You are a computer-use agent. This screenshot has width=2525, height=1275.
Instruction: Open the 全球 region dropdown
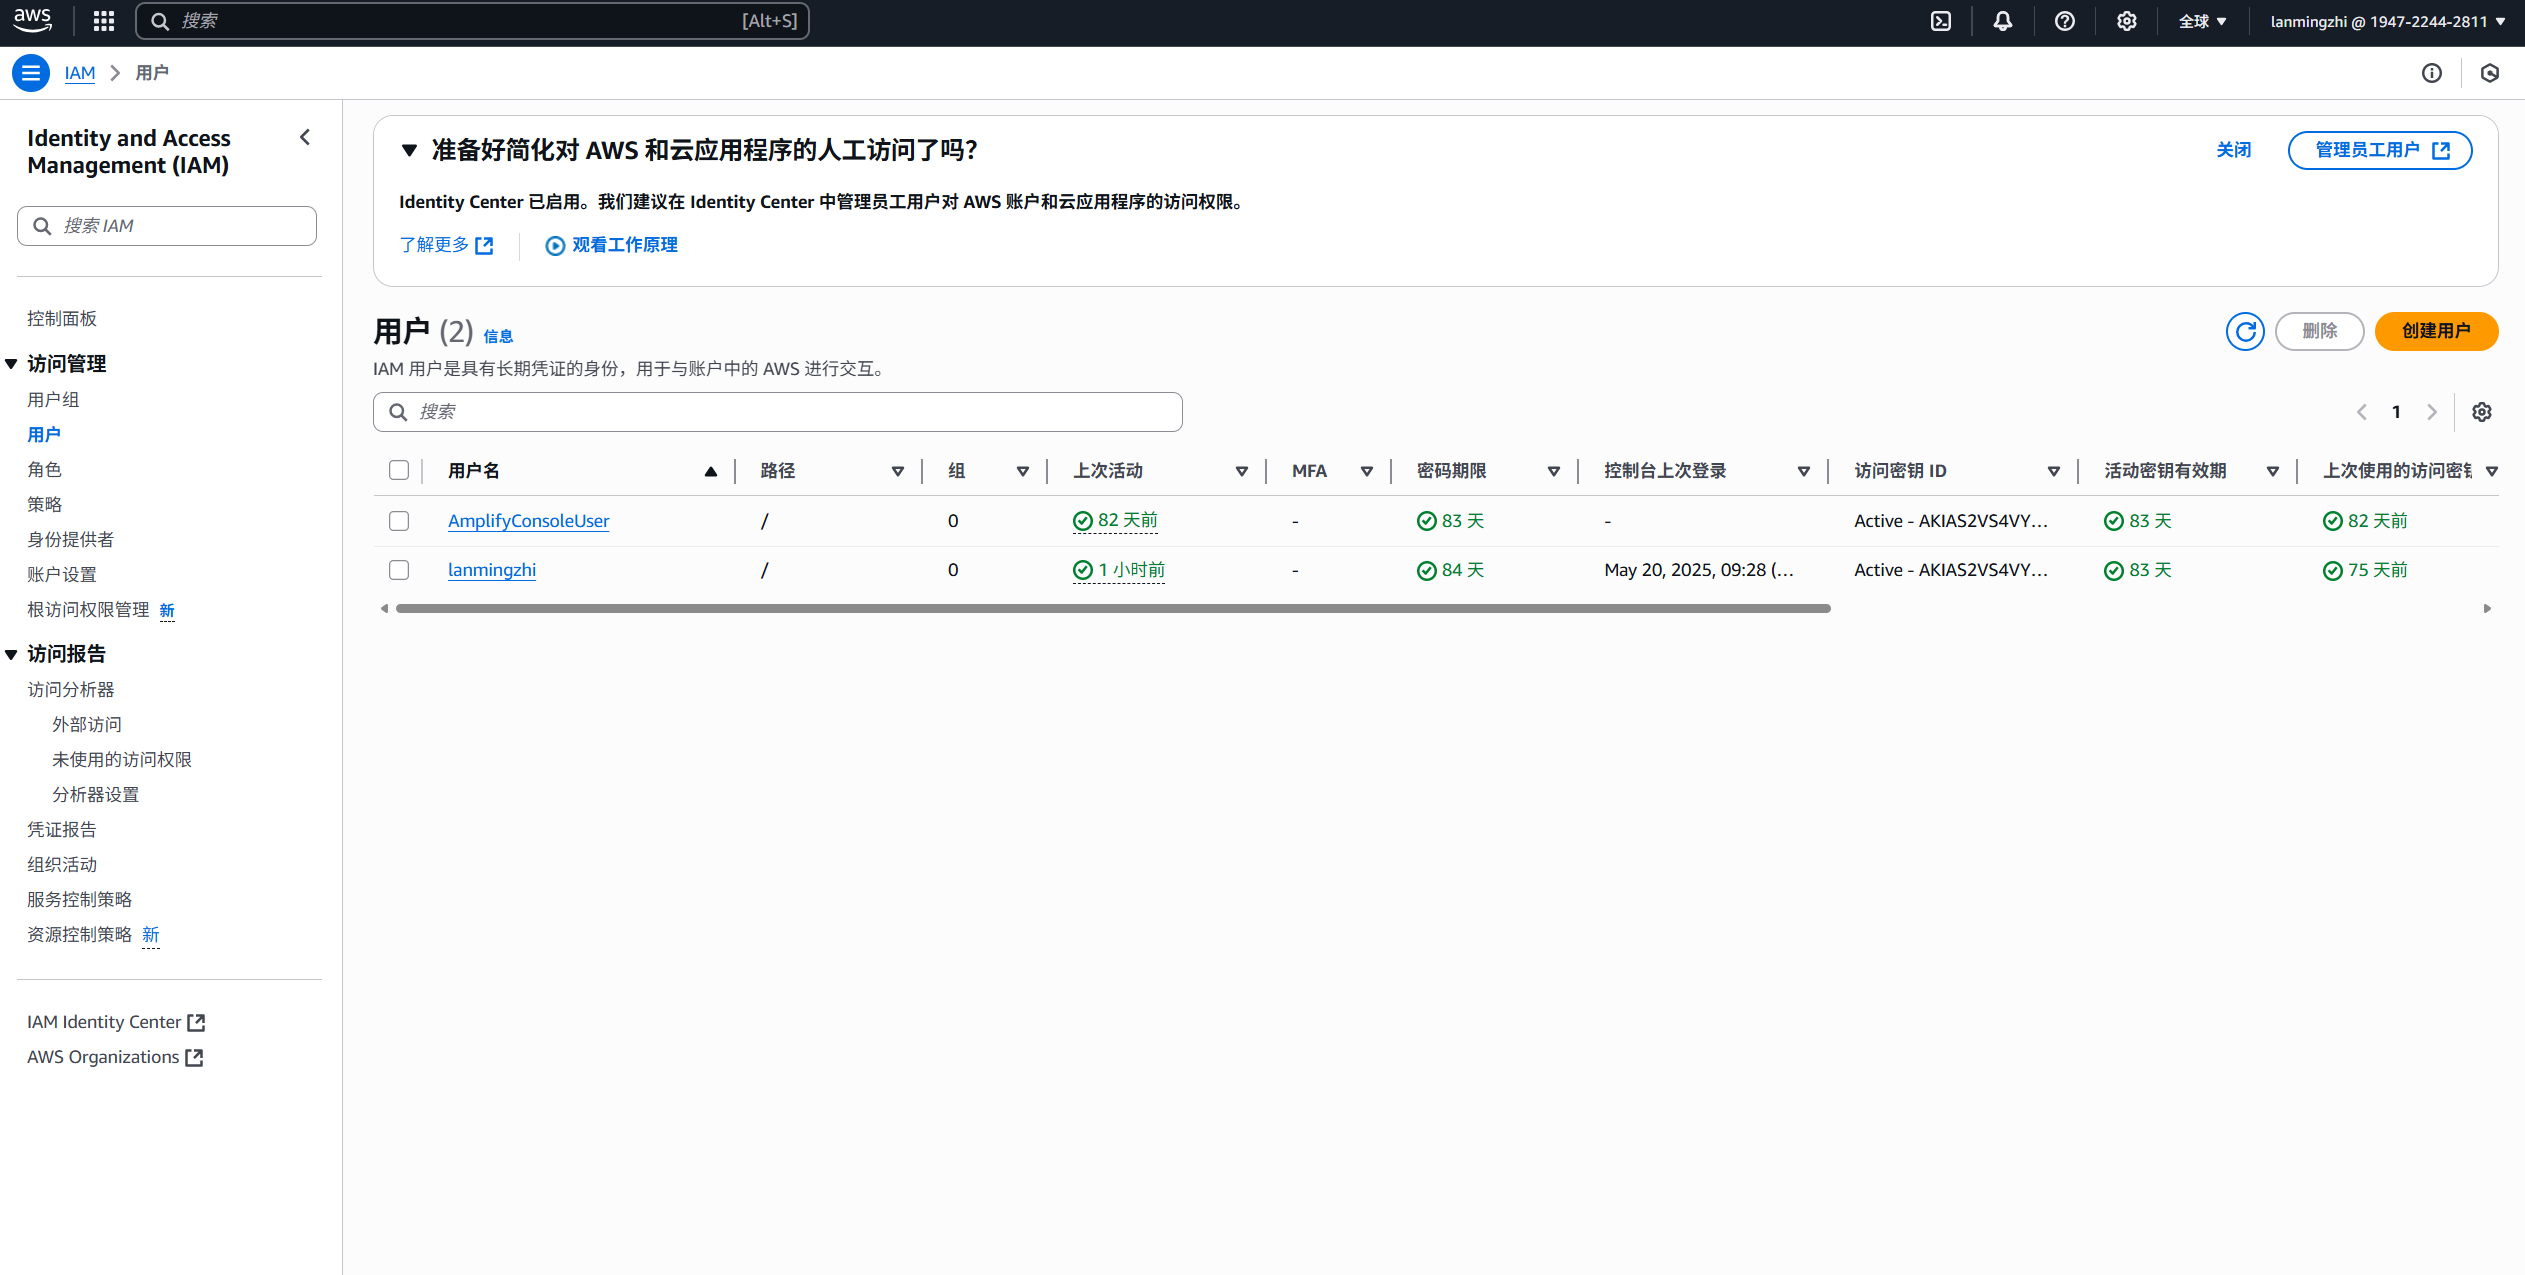pyautogui.click(x=2202, y=21)
